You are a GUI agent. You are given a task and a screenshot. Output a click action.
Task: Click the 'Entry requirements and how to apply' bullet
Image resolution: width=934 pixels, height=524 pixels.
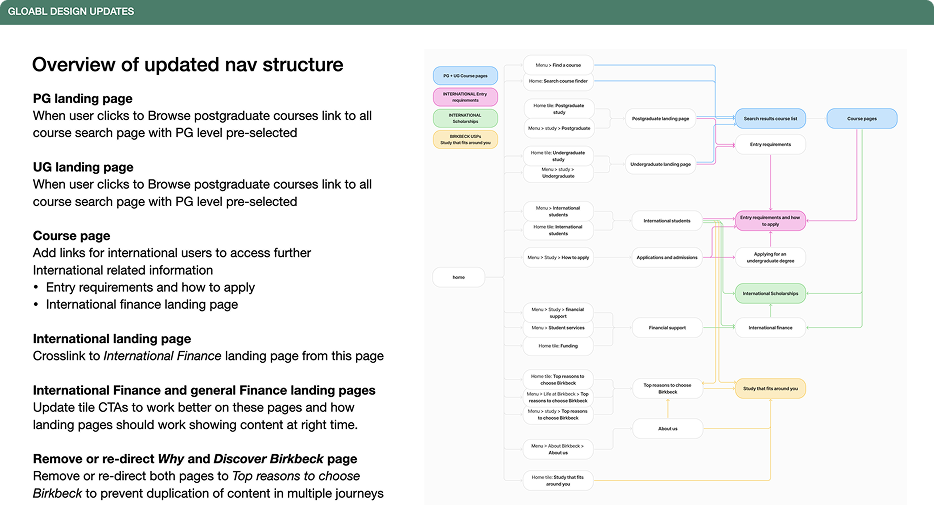[x=151, y=288]
